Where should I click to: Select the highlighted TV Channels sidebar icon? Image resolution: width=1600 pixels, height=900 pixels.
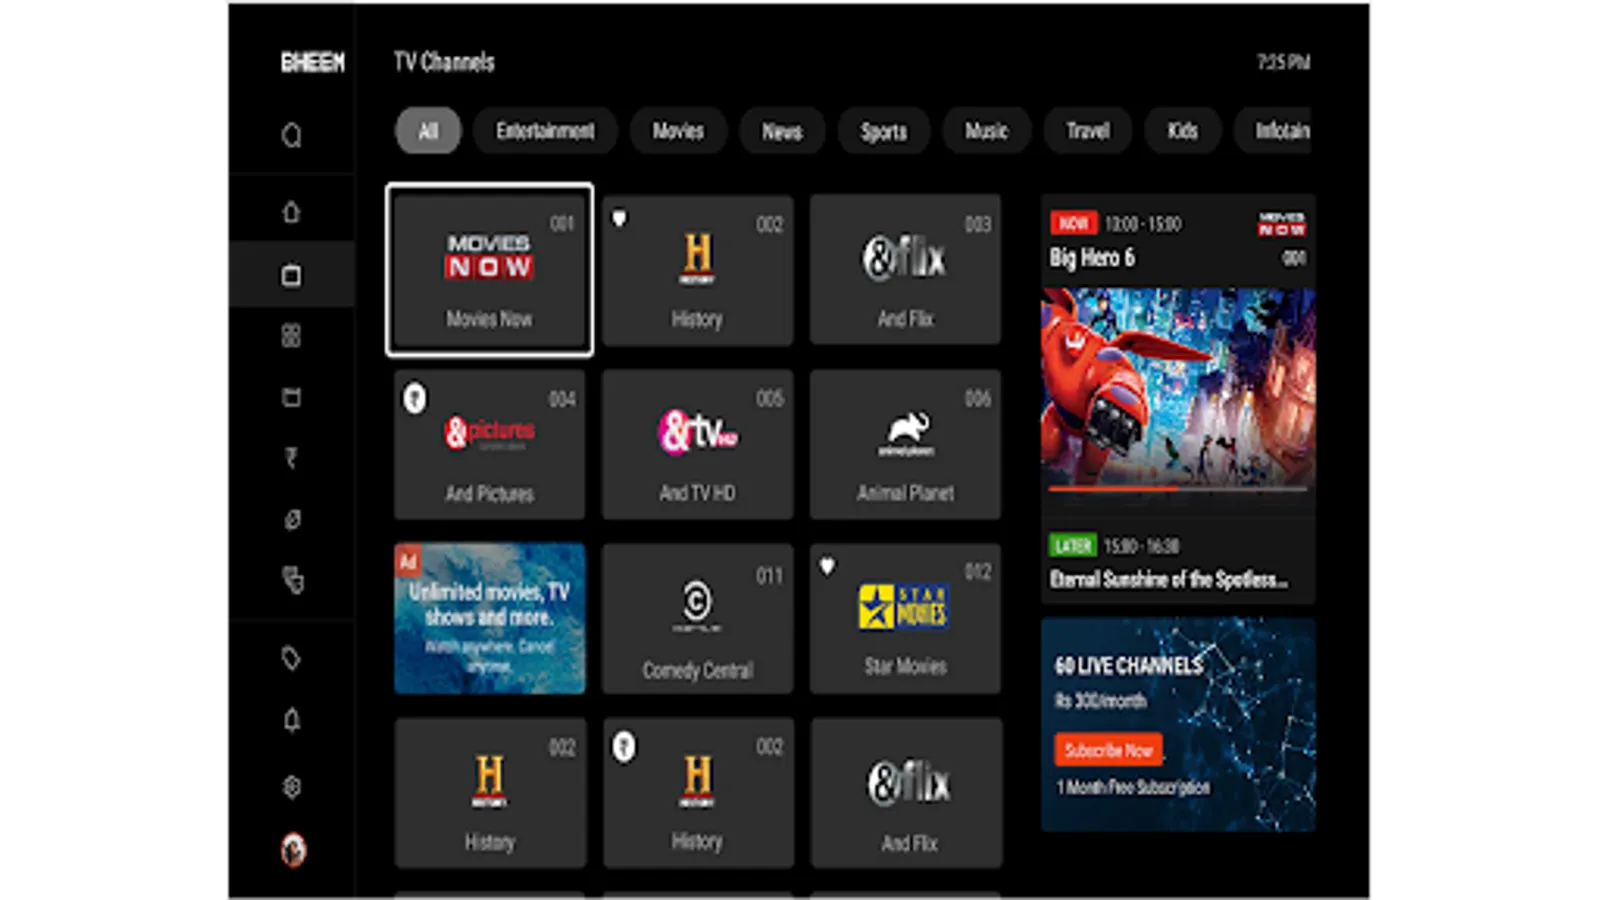click(291, 275)
